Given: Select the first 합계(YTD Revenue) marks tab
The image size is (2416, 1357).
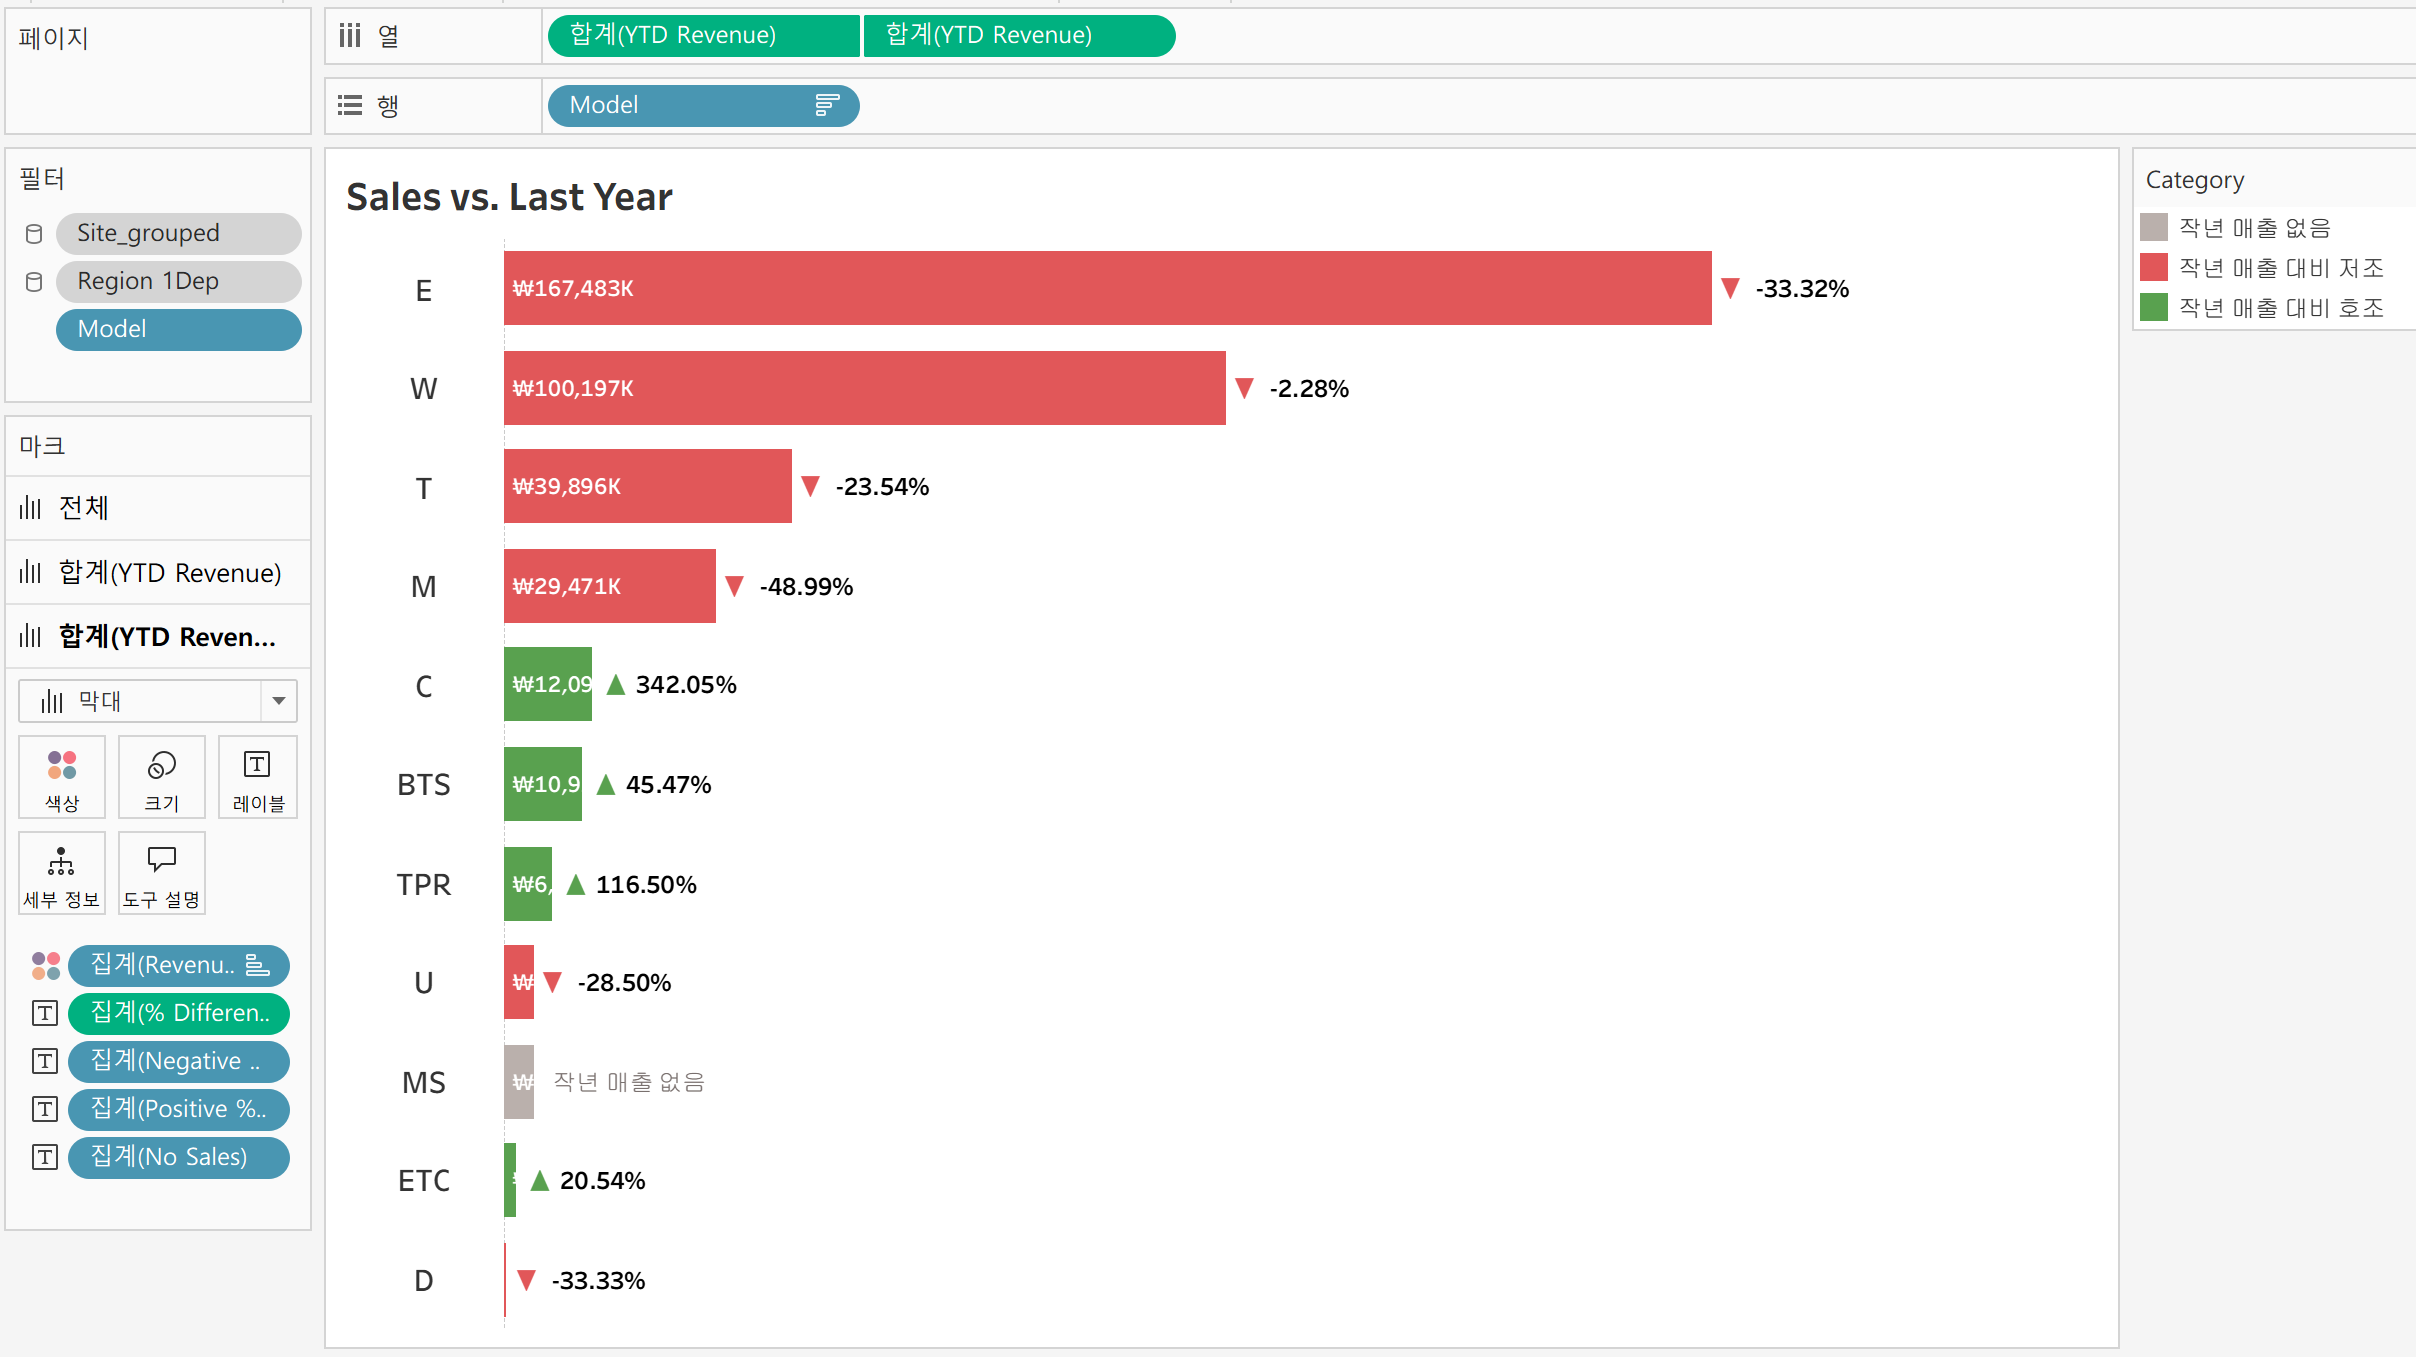Looking at the screenshot, I should [158, 572].
